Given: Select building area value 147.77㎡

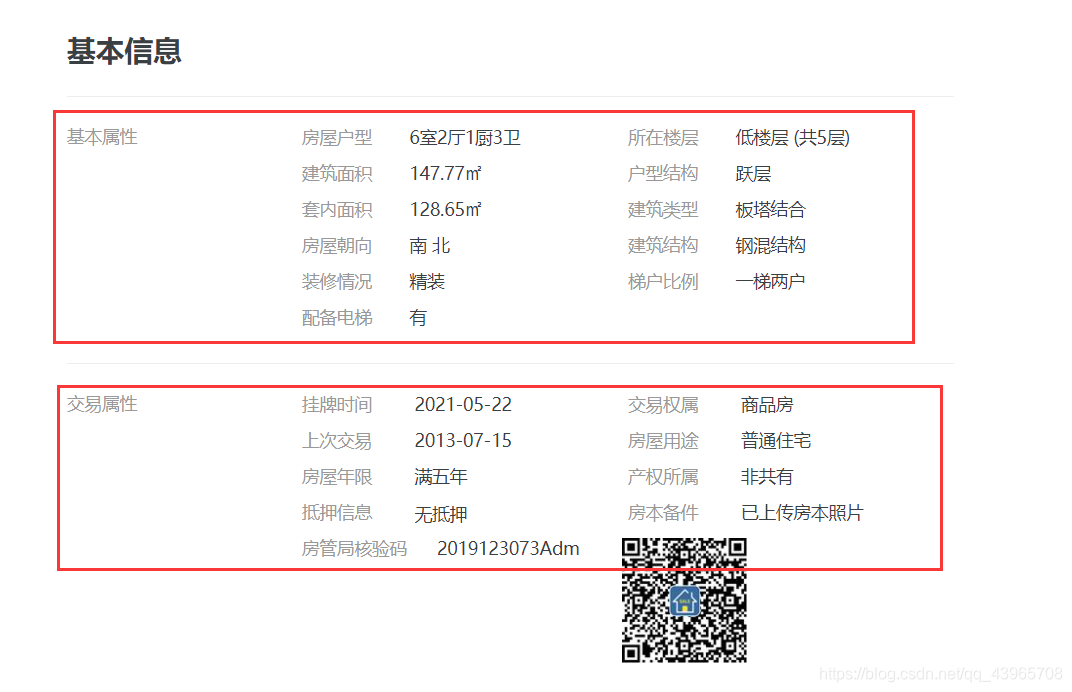Looking at the screenshot, I should pos(445,174).
